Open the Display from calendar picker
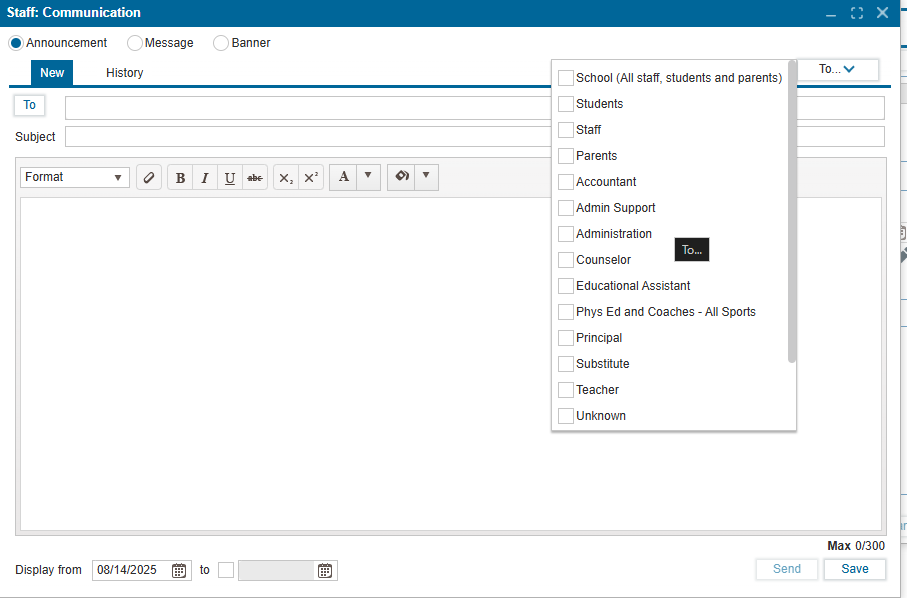Viewport: 907px width, 598px height. coord(179,570)
